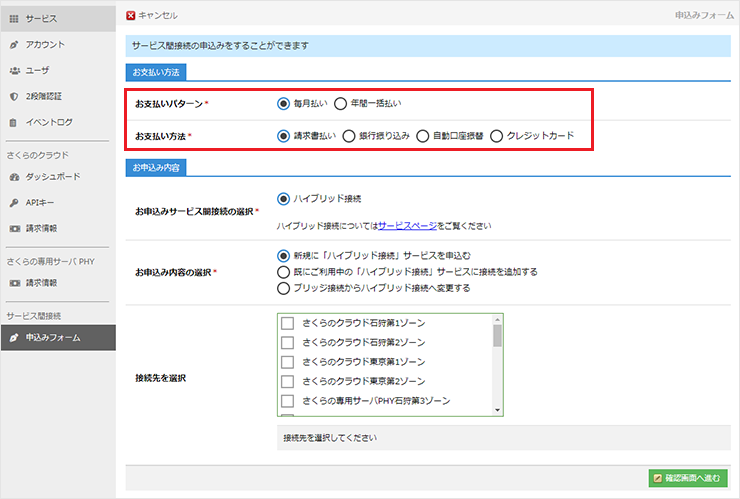
Task: Click the 2段階認証 shield icon
Action: [x=14, y=97]
